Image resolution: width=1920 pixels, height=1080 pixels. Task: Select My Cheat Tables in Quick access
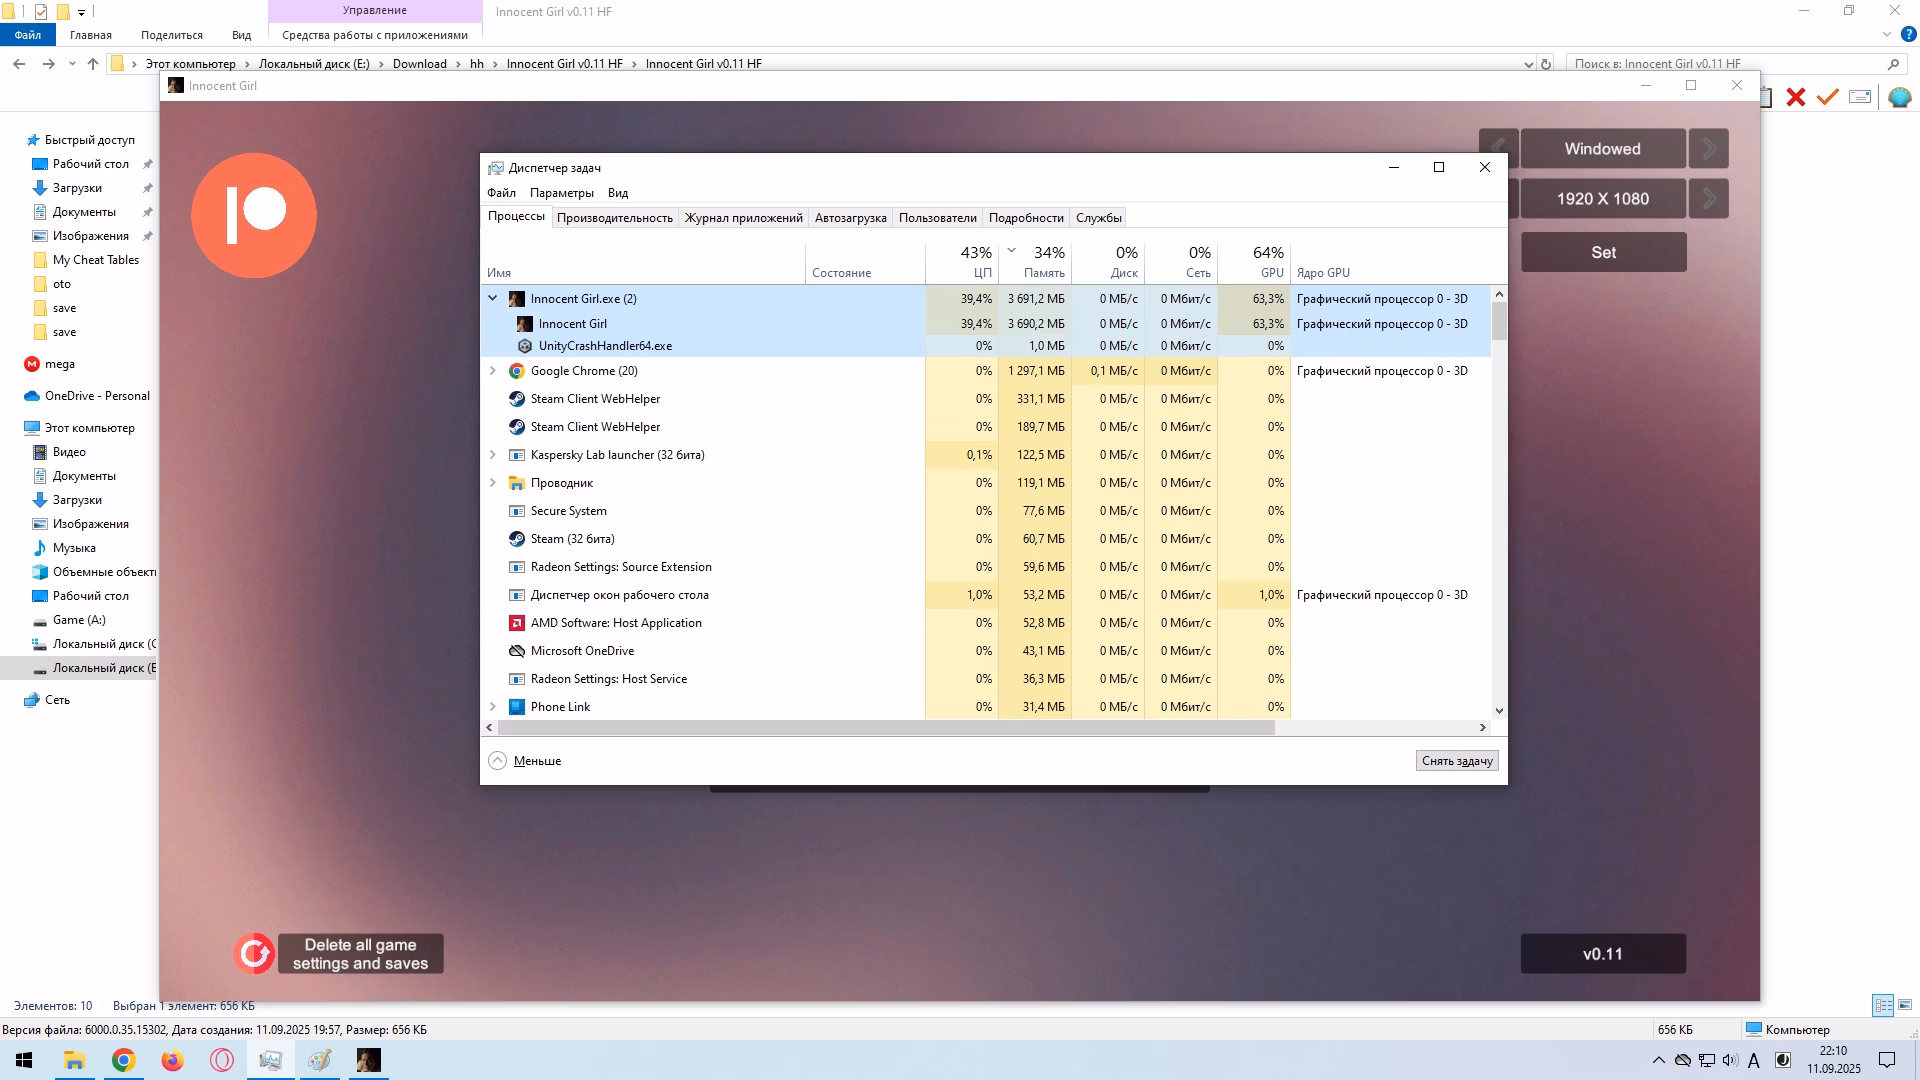pos(96,260)
